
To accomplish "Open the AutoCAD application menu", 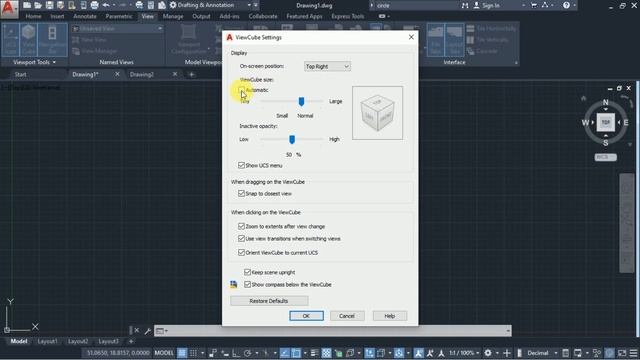I will [x=9, y=9].
